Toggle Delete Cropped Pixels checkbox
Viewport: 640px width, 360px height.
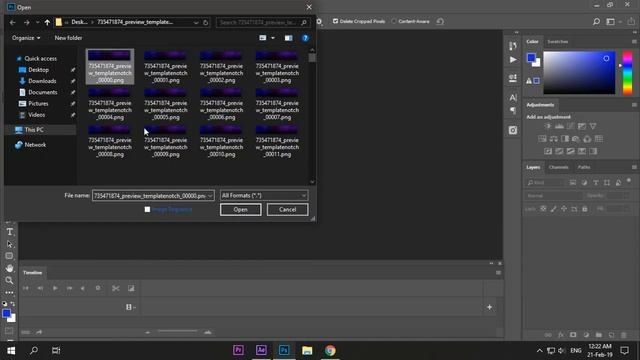pos(336,21)
